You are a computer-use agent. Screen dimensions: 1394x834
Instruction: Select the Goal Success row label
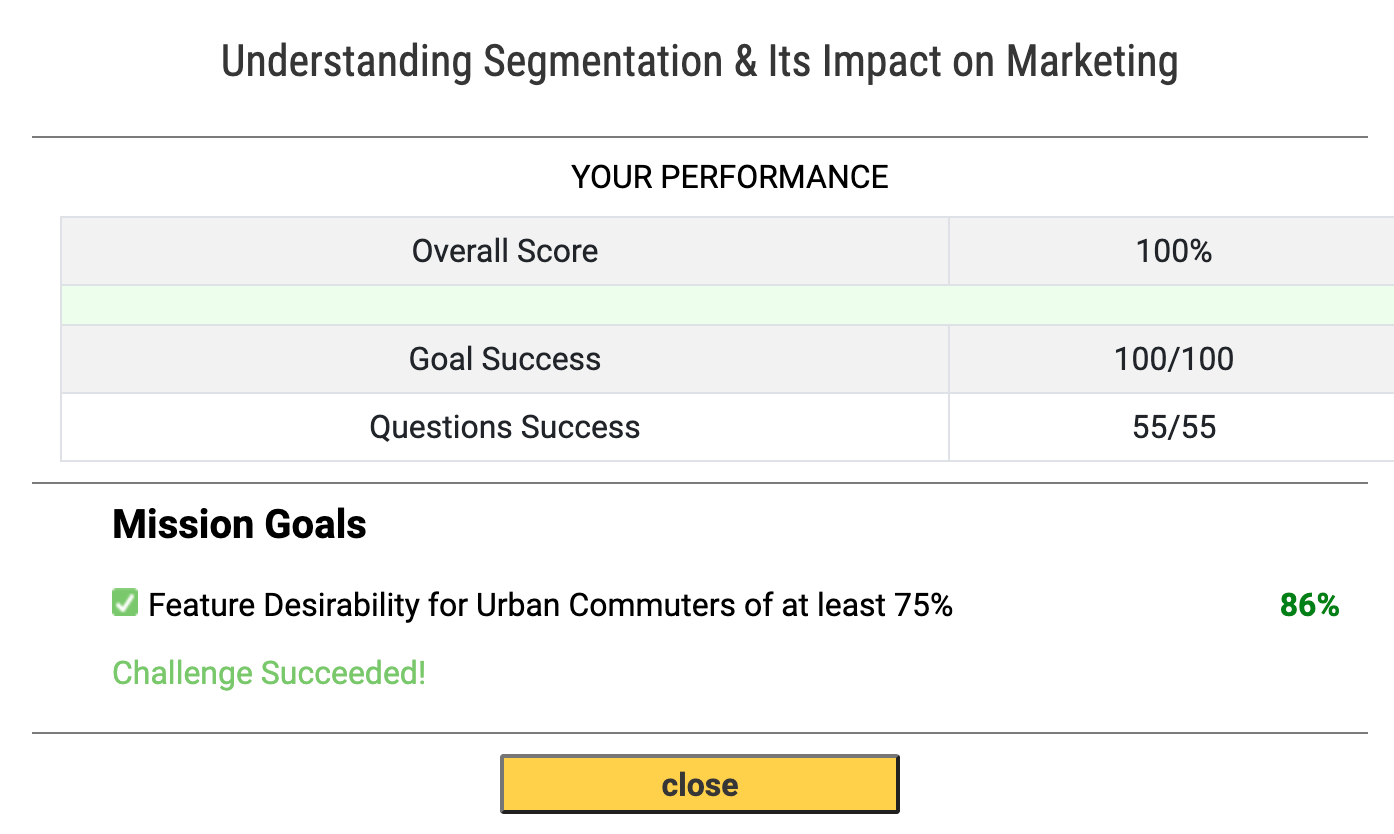pyautogui.click(x=505, y=359)
